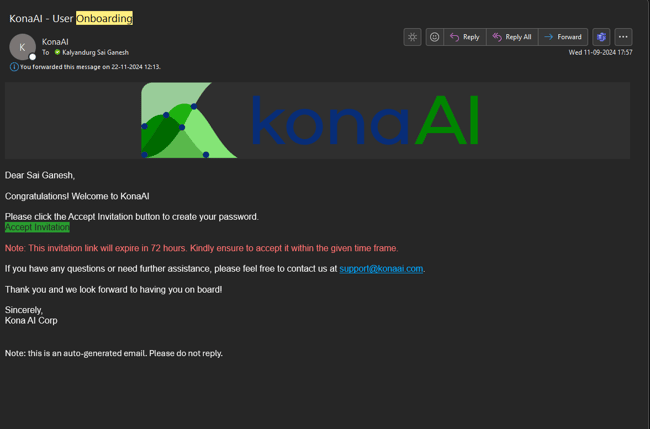Open the KonaAI sender avatar
The image size is (650, 429).
22,47
